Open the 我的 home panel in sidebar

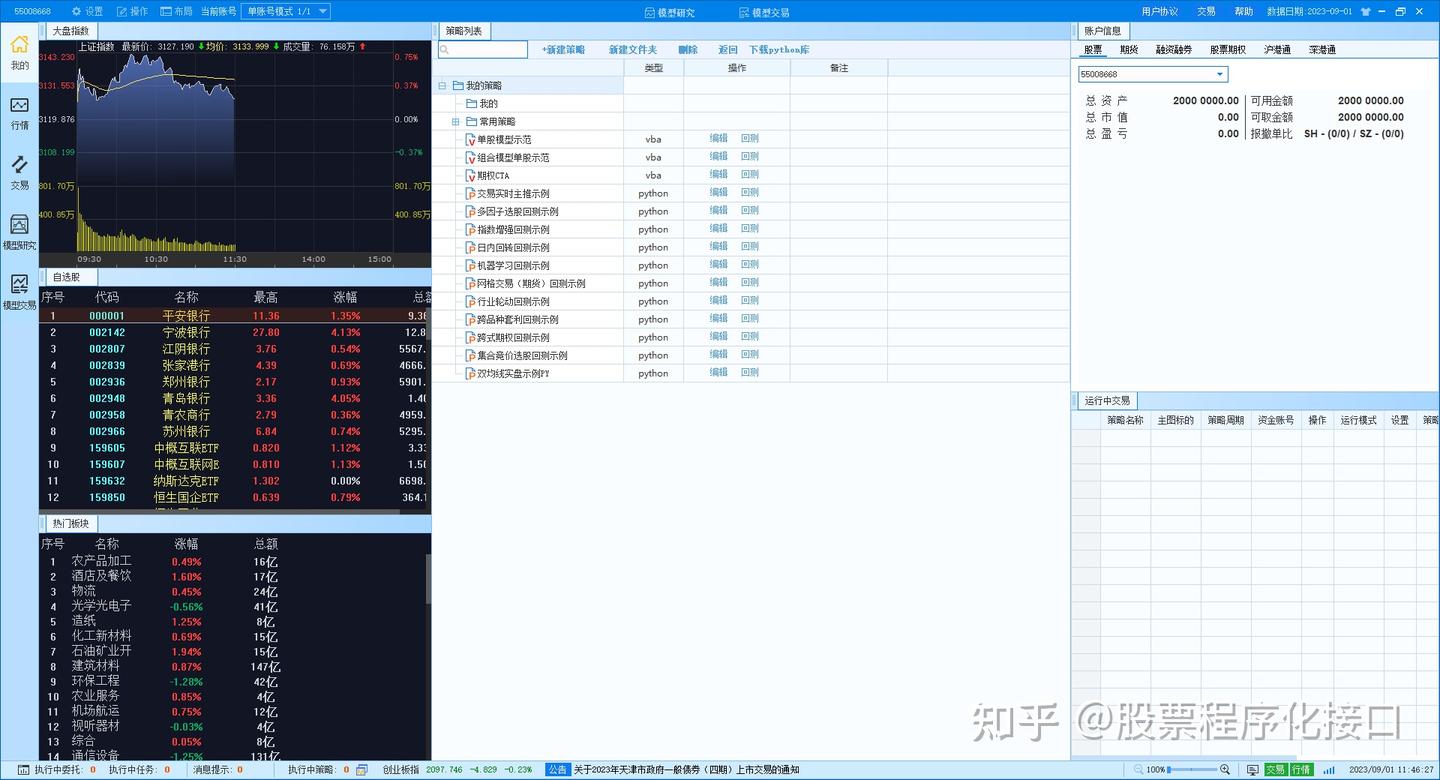19,52
